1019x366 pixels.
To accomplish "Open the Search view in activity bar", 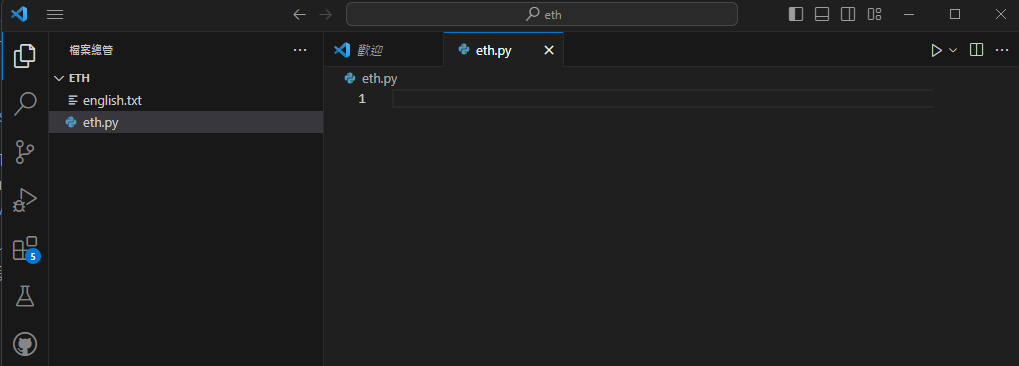I will click(x=25, y=103).
